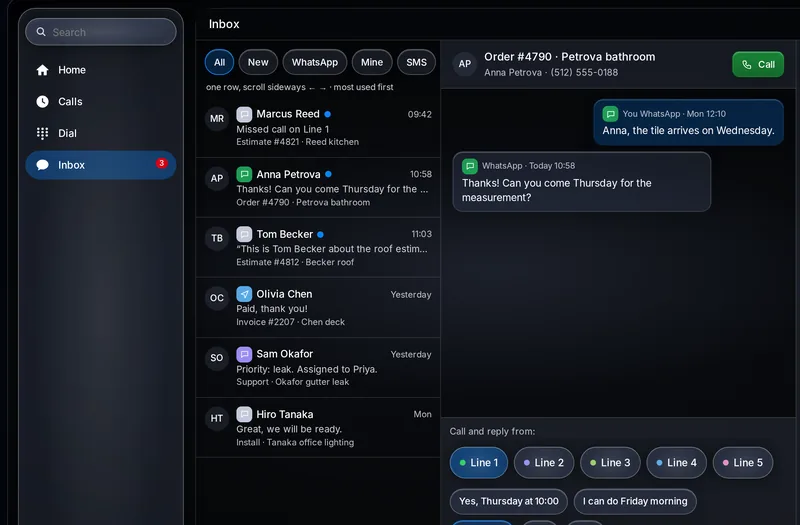Click unread blue dot next to Marcus Reed
800x525 pixels.
point(328,114)
